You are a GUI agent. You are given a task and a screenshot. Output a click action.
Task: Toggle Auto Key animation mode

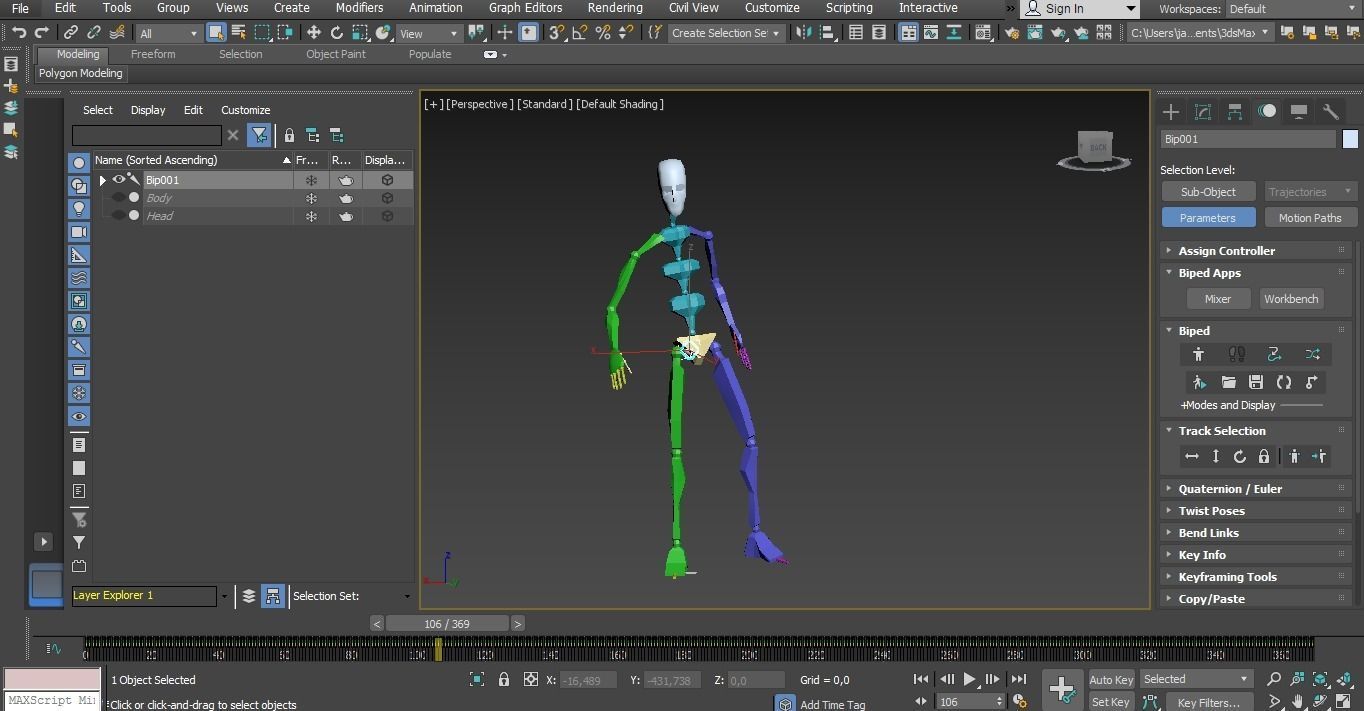[x=1111, y=679]
